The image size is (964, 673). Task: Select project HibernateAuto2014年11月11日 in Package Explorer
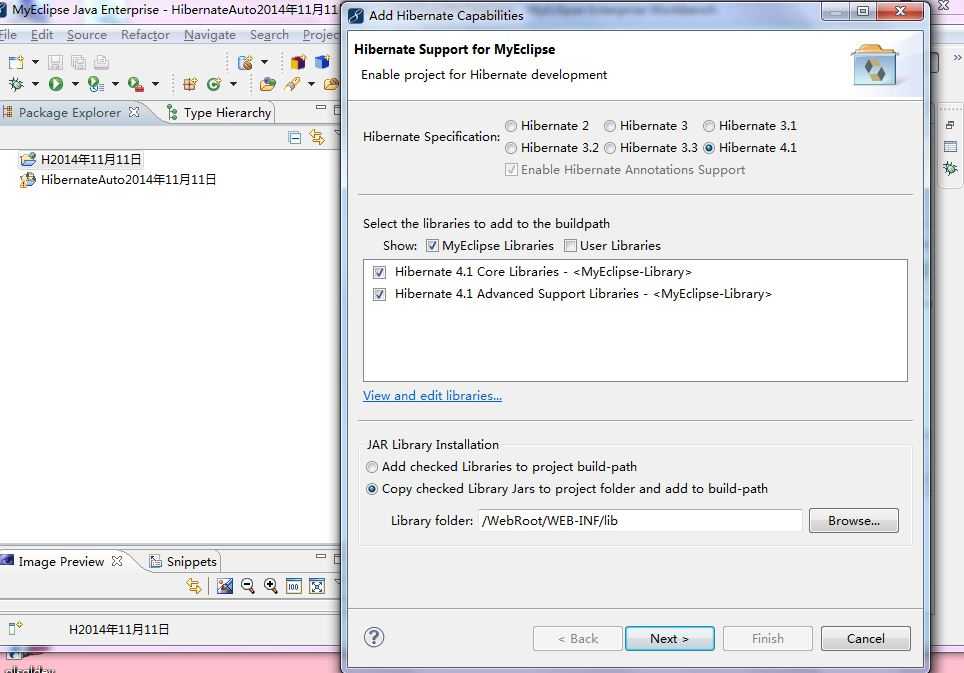point(128,180)
